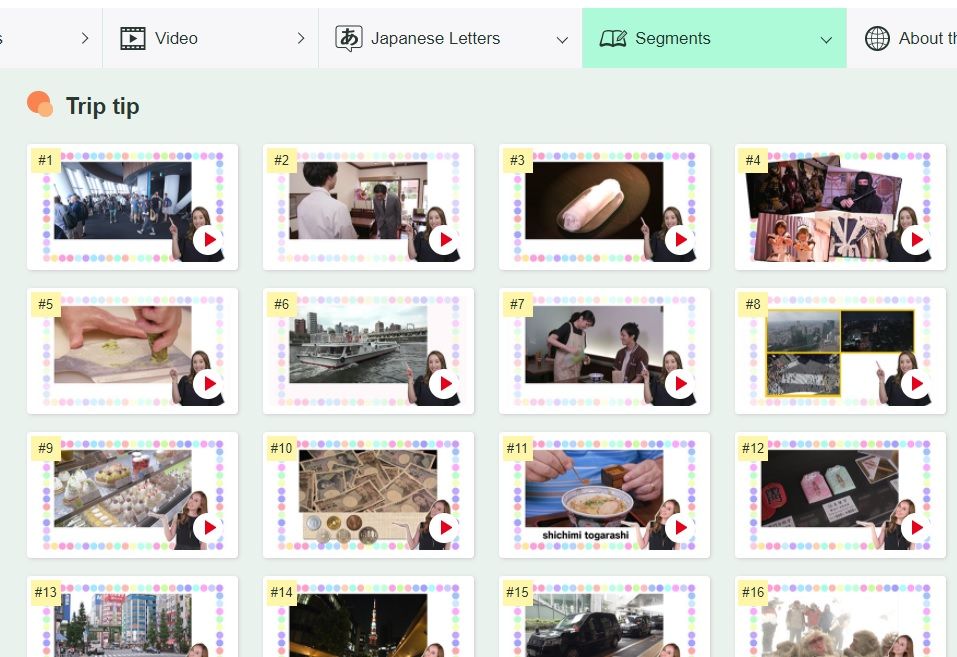Play Trip tip video #6
This screenshot has height=657, width=957.
[444, 383]
